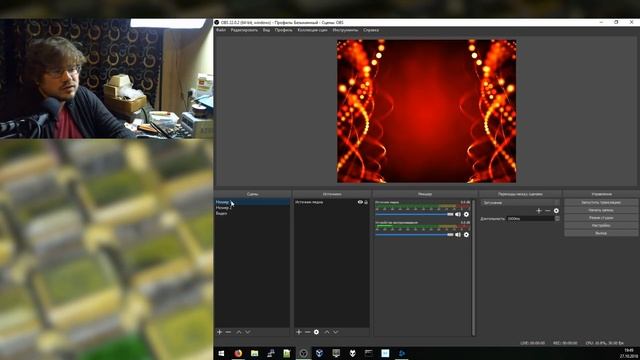The image size is (640, 360).
Task: Select the Номер 2 scene
Action: click(x=252, y=208)
